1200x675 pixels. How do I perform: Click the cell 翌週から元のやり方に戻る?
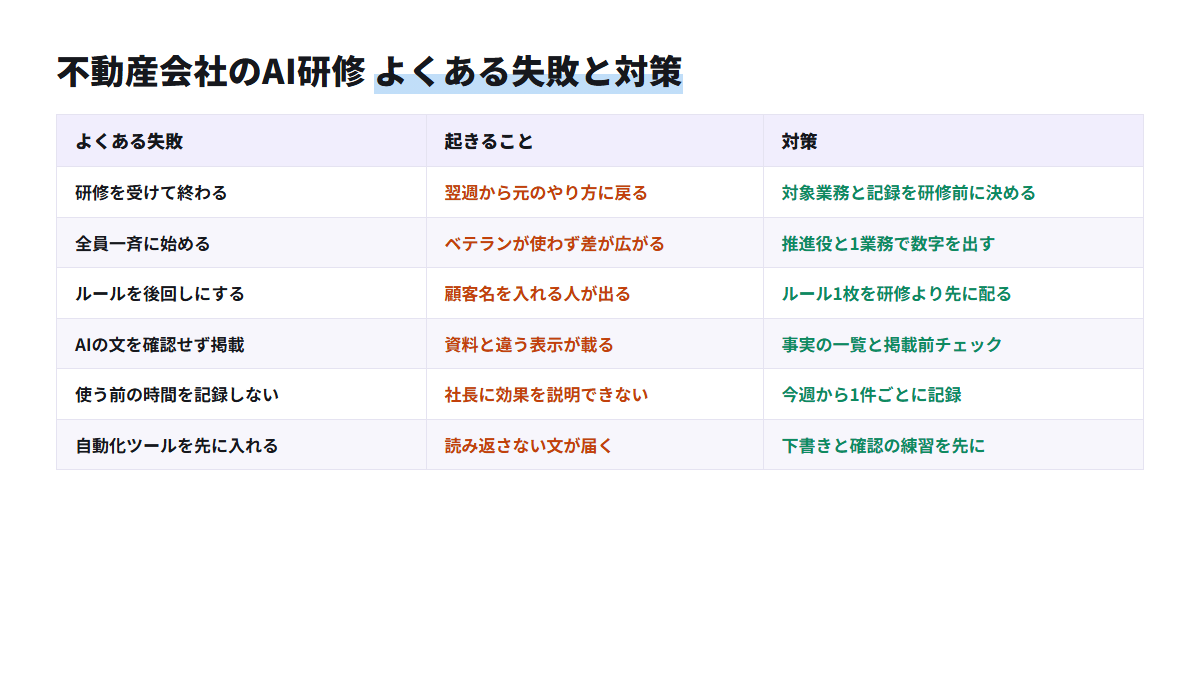point(595,192)
